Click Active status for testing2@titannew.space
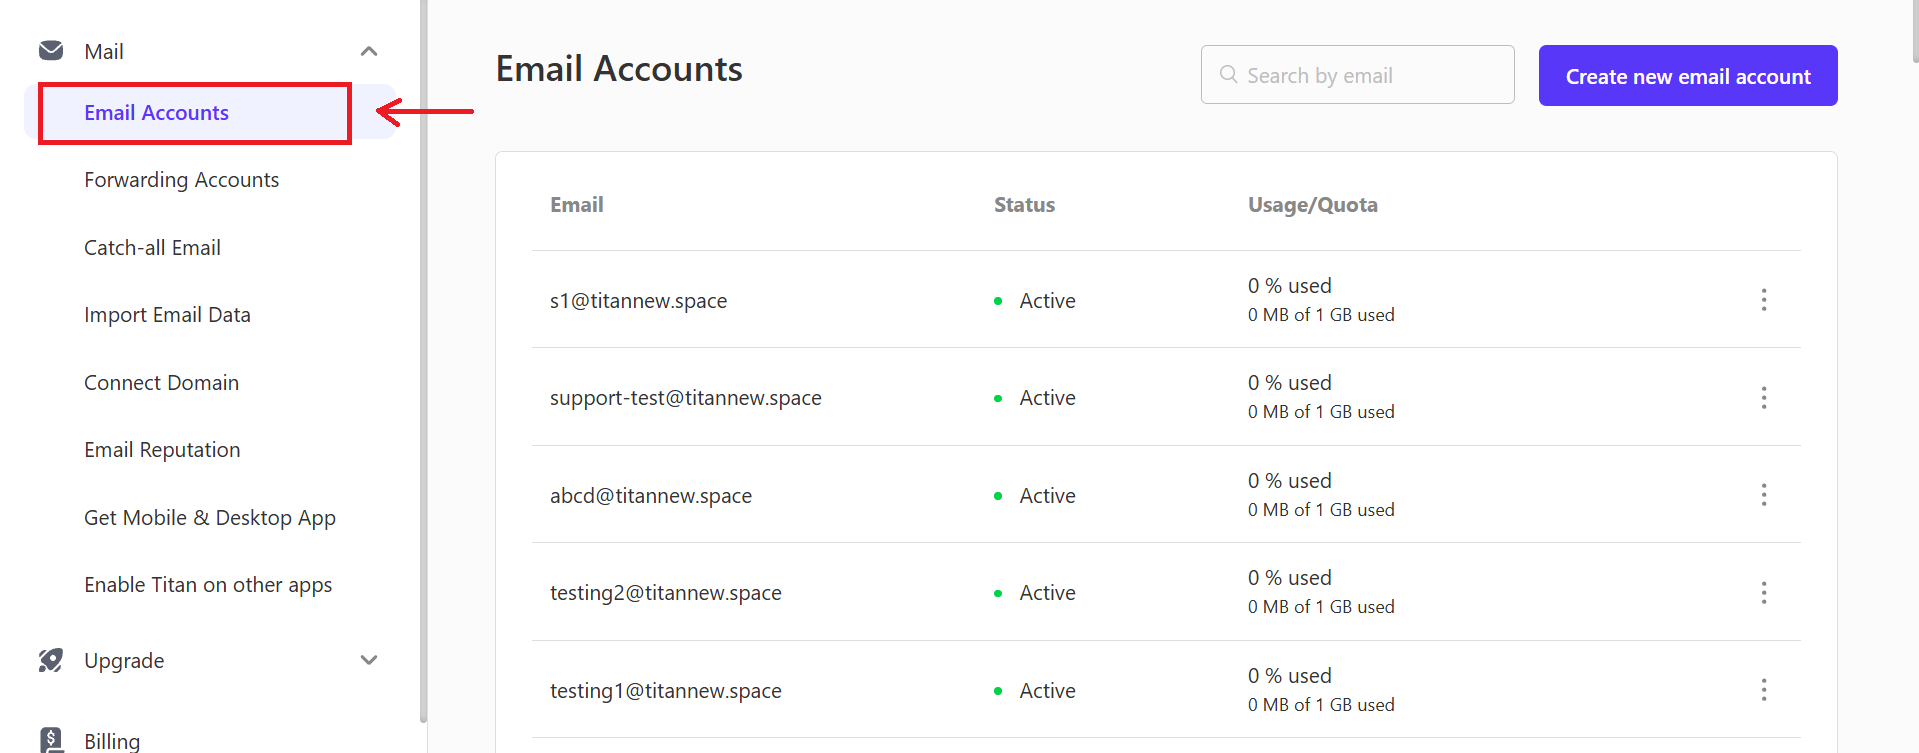 click(x=1047, y=593)
